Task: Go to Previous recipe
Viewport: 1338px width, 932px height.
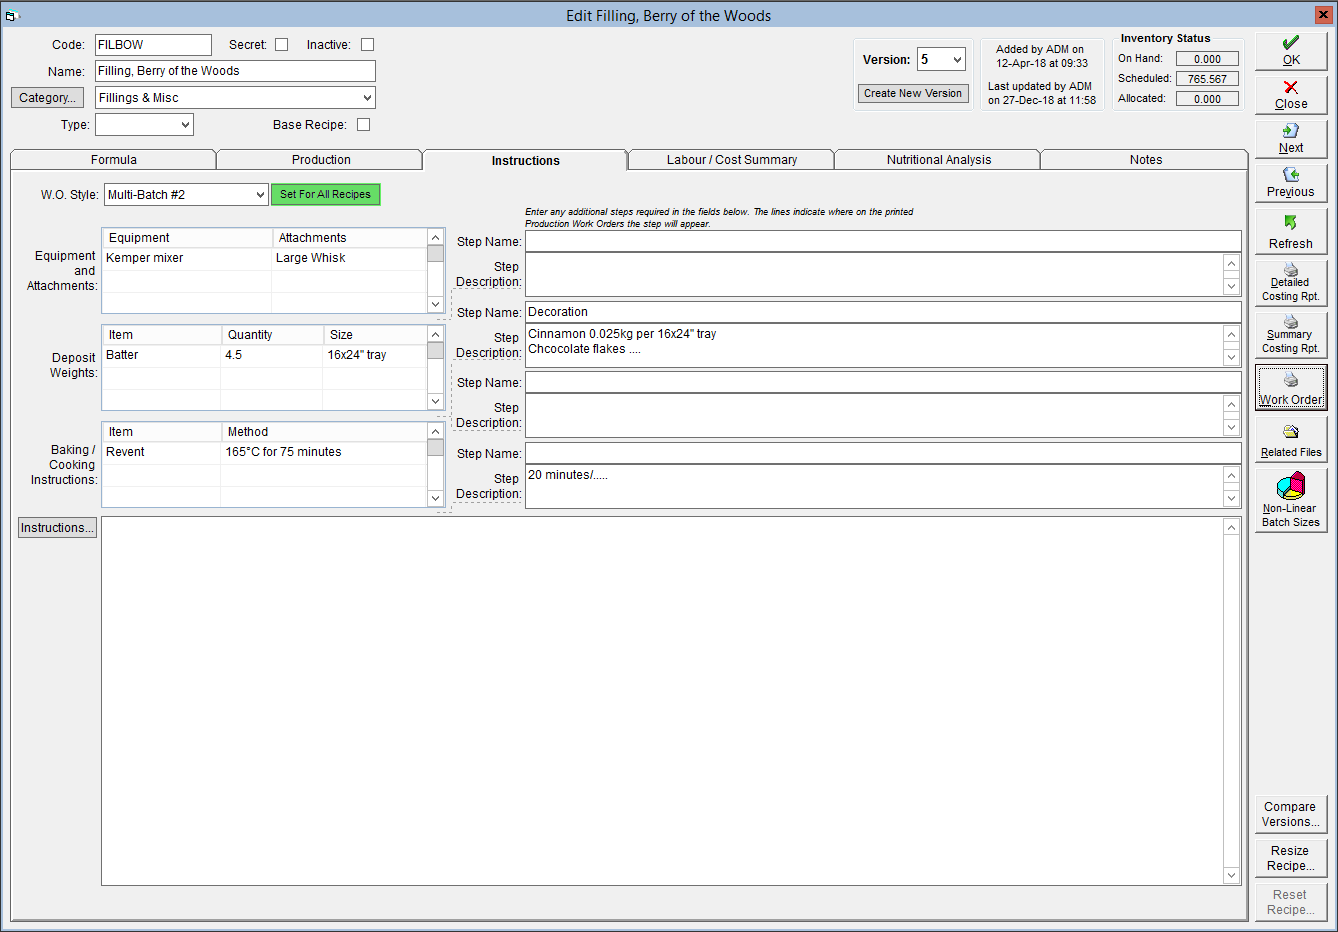Action: [1291, 183]
